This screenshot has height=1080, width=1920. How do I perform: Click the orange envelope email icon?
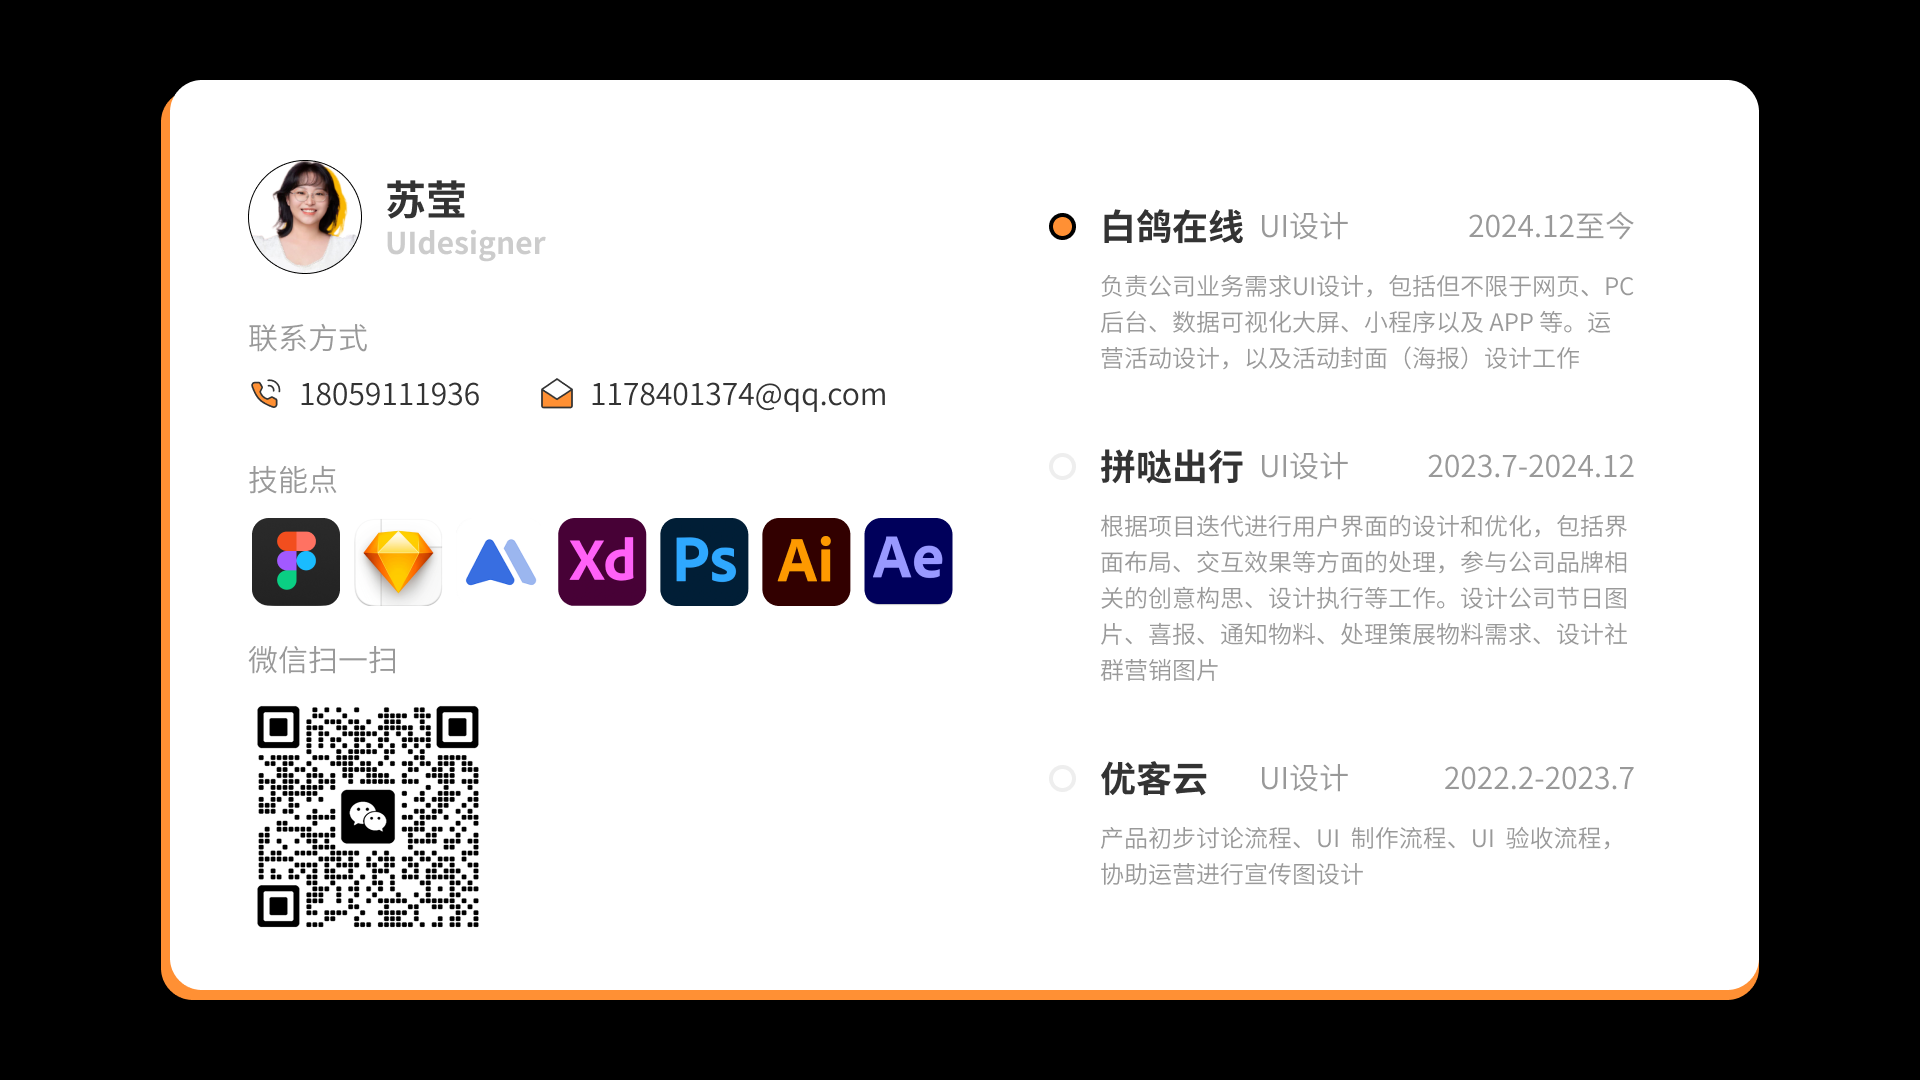(x=557, y=394)
